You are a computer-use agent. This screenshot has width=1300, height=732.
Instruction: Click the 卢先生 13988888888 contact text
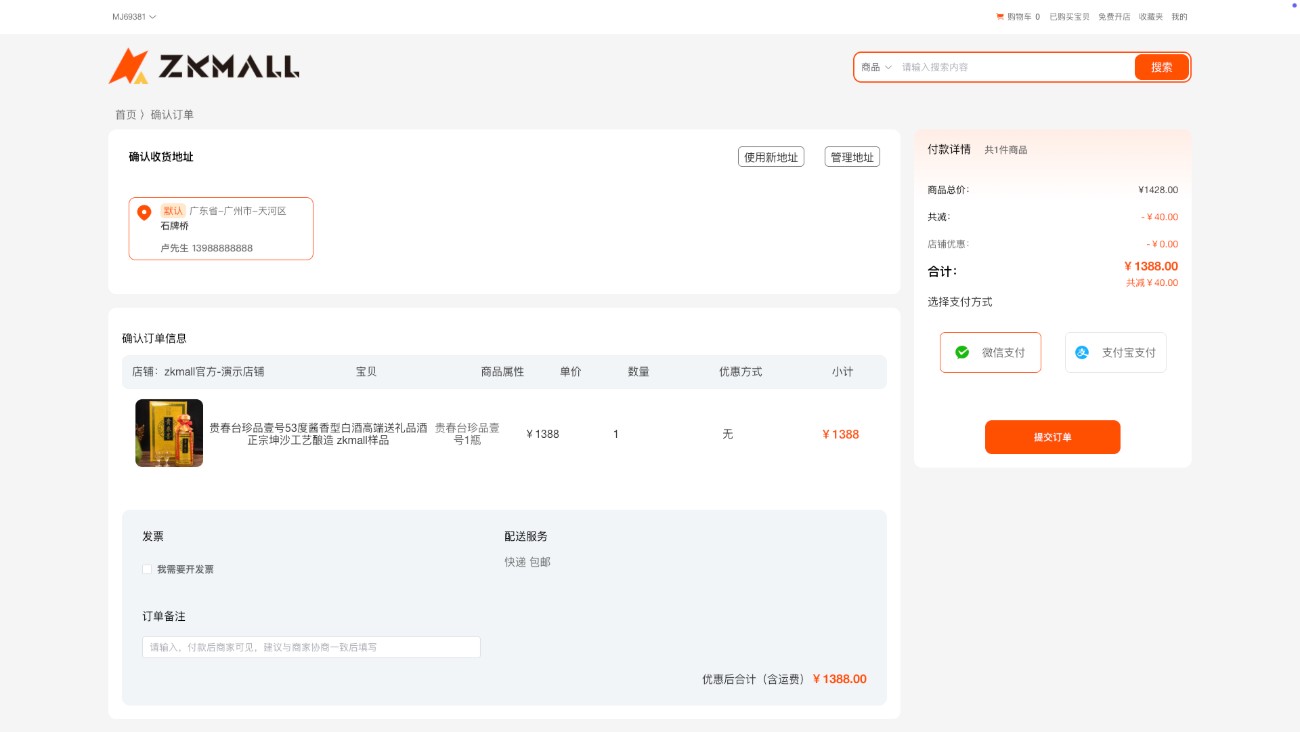pos(206,248)
